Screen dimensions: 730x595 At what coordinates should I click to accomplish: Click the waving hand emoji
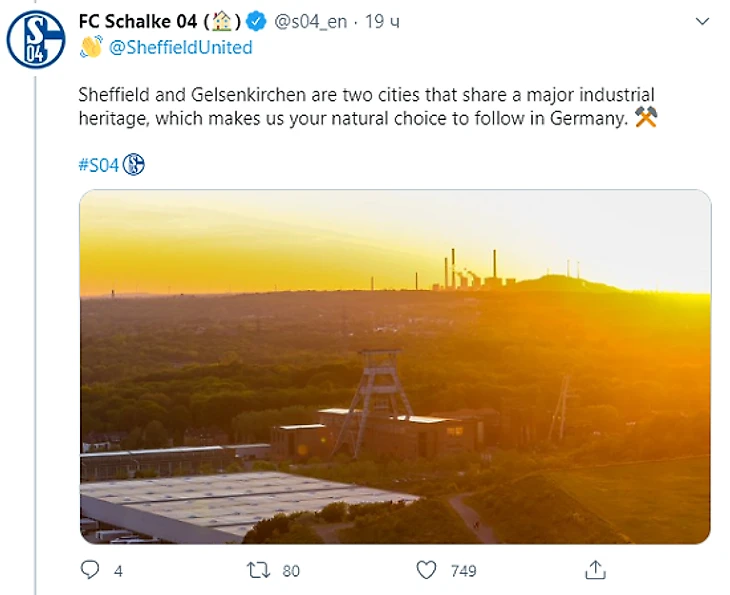click(x=90, y=47)
